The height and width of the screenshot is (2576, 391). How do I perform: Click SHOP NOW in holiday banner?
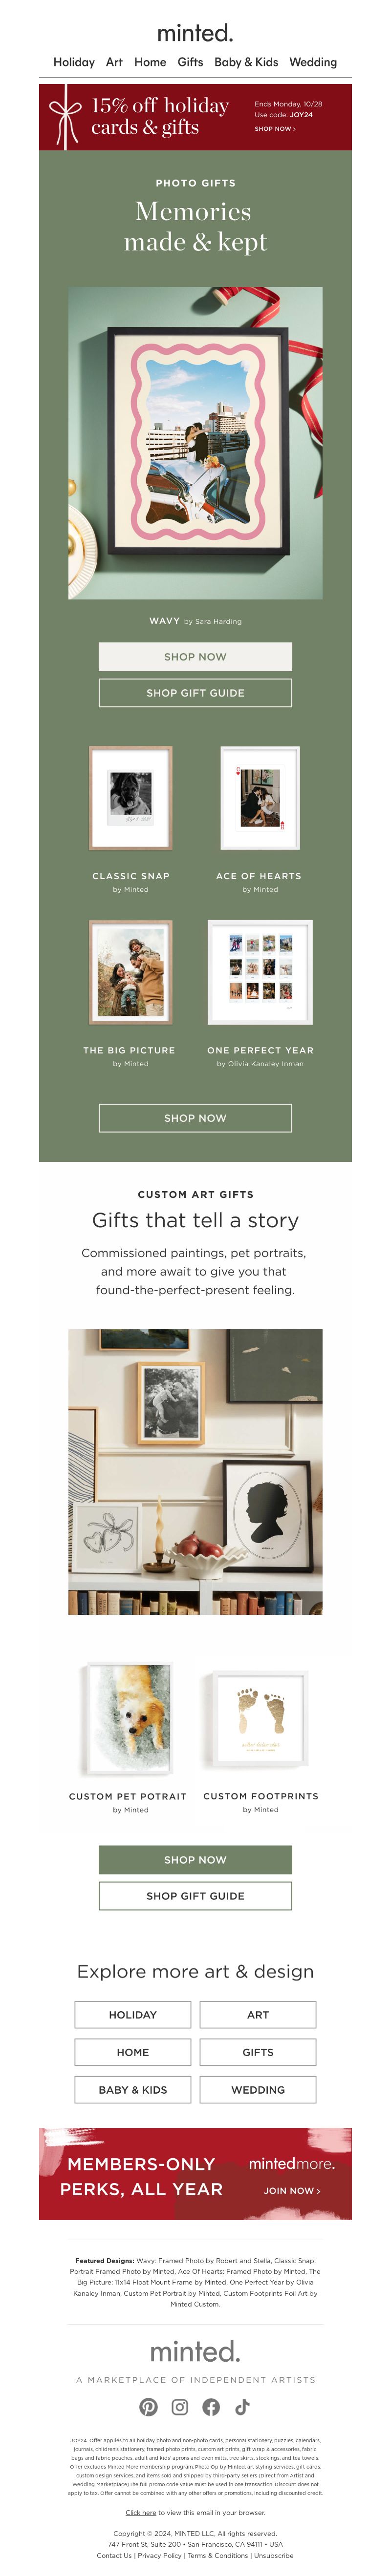pos(275,129)
